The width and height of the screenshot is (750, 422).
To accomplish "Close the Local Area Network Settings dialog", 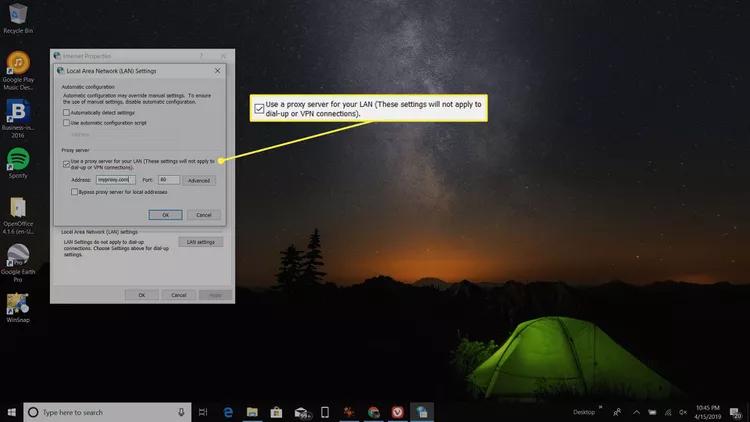I will pos(218,71).
